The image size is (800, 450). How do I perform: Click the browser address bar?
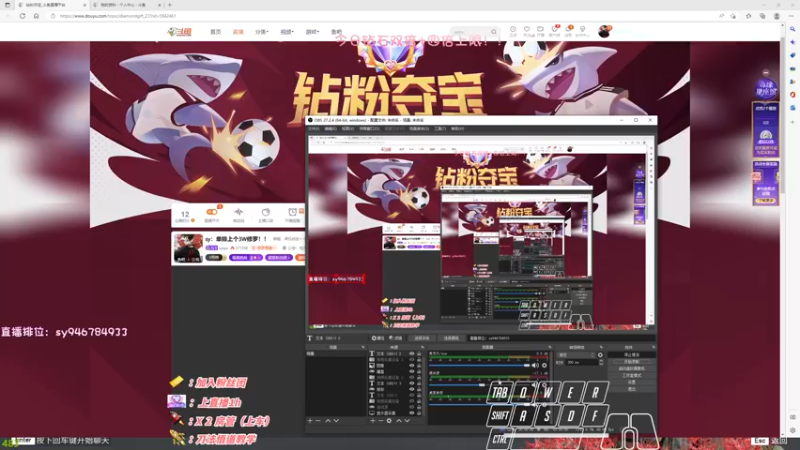click(383, 16)
